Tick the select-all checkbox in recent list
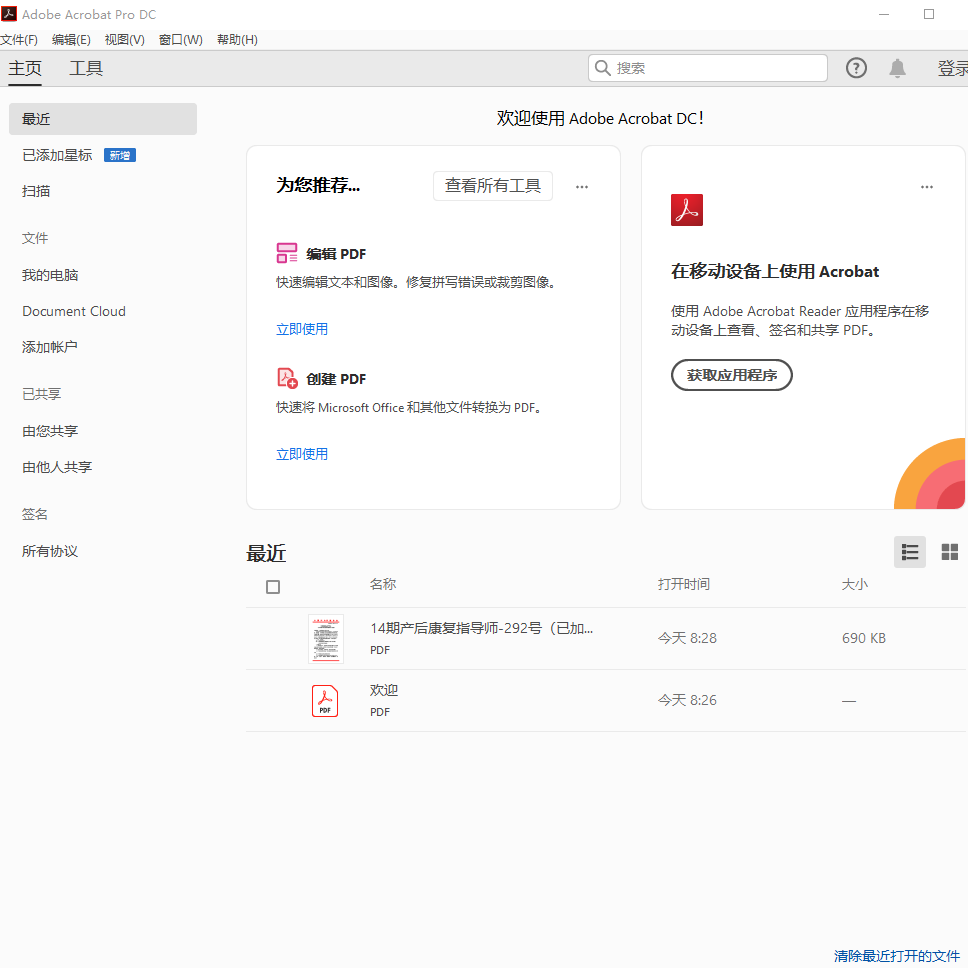 point(273,586)
